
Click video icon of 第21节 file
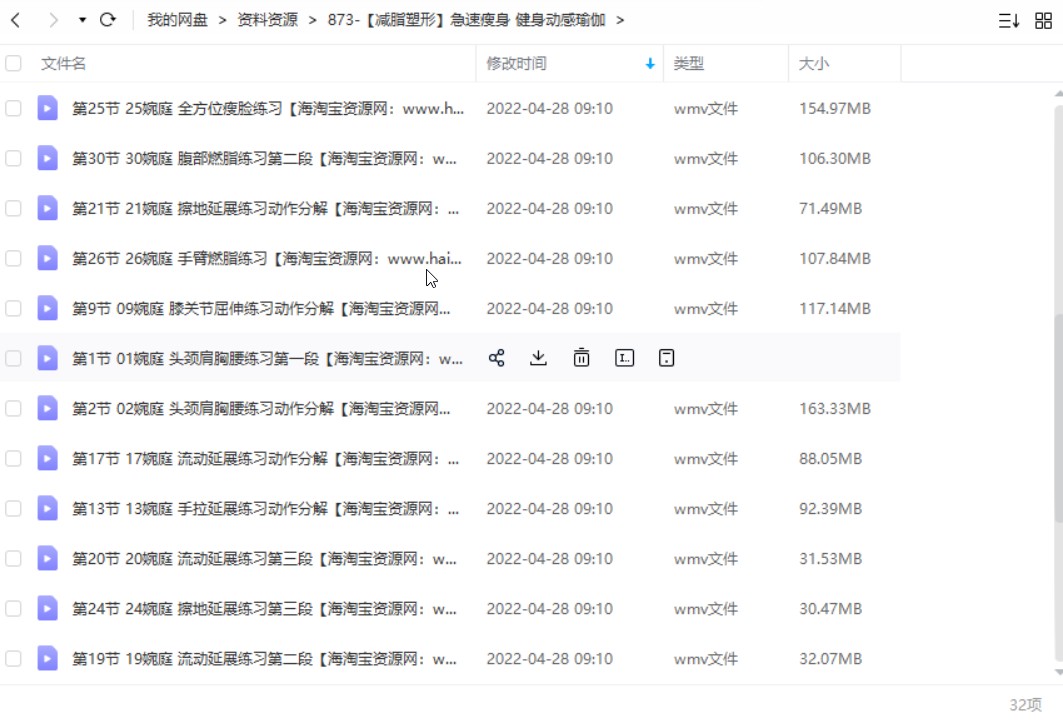tap(47, 208)
